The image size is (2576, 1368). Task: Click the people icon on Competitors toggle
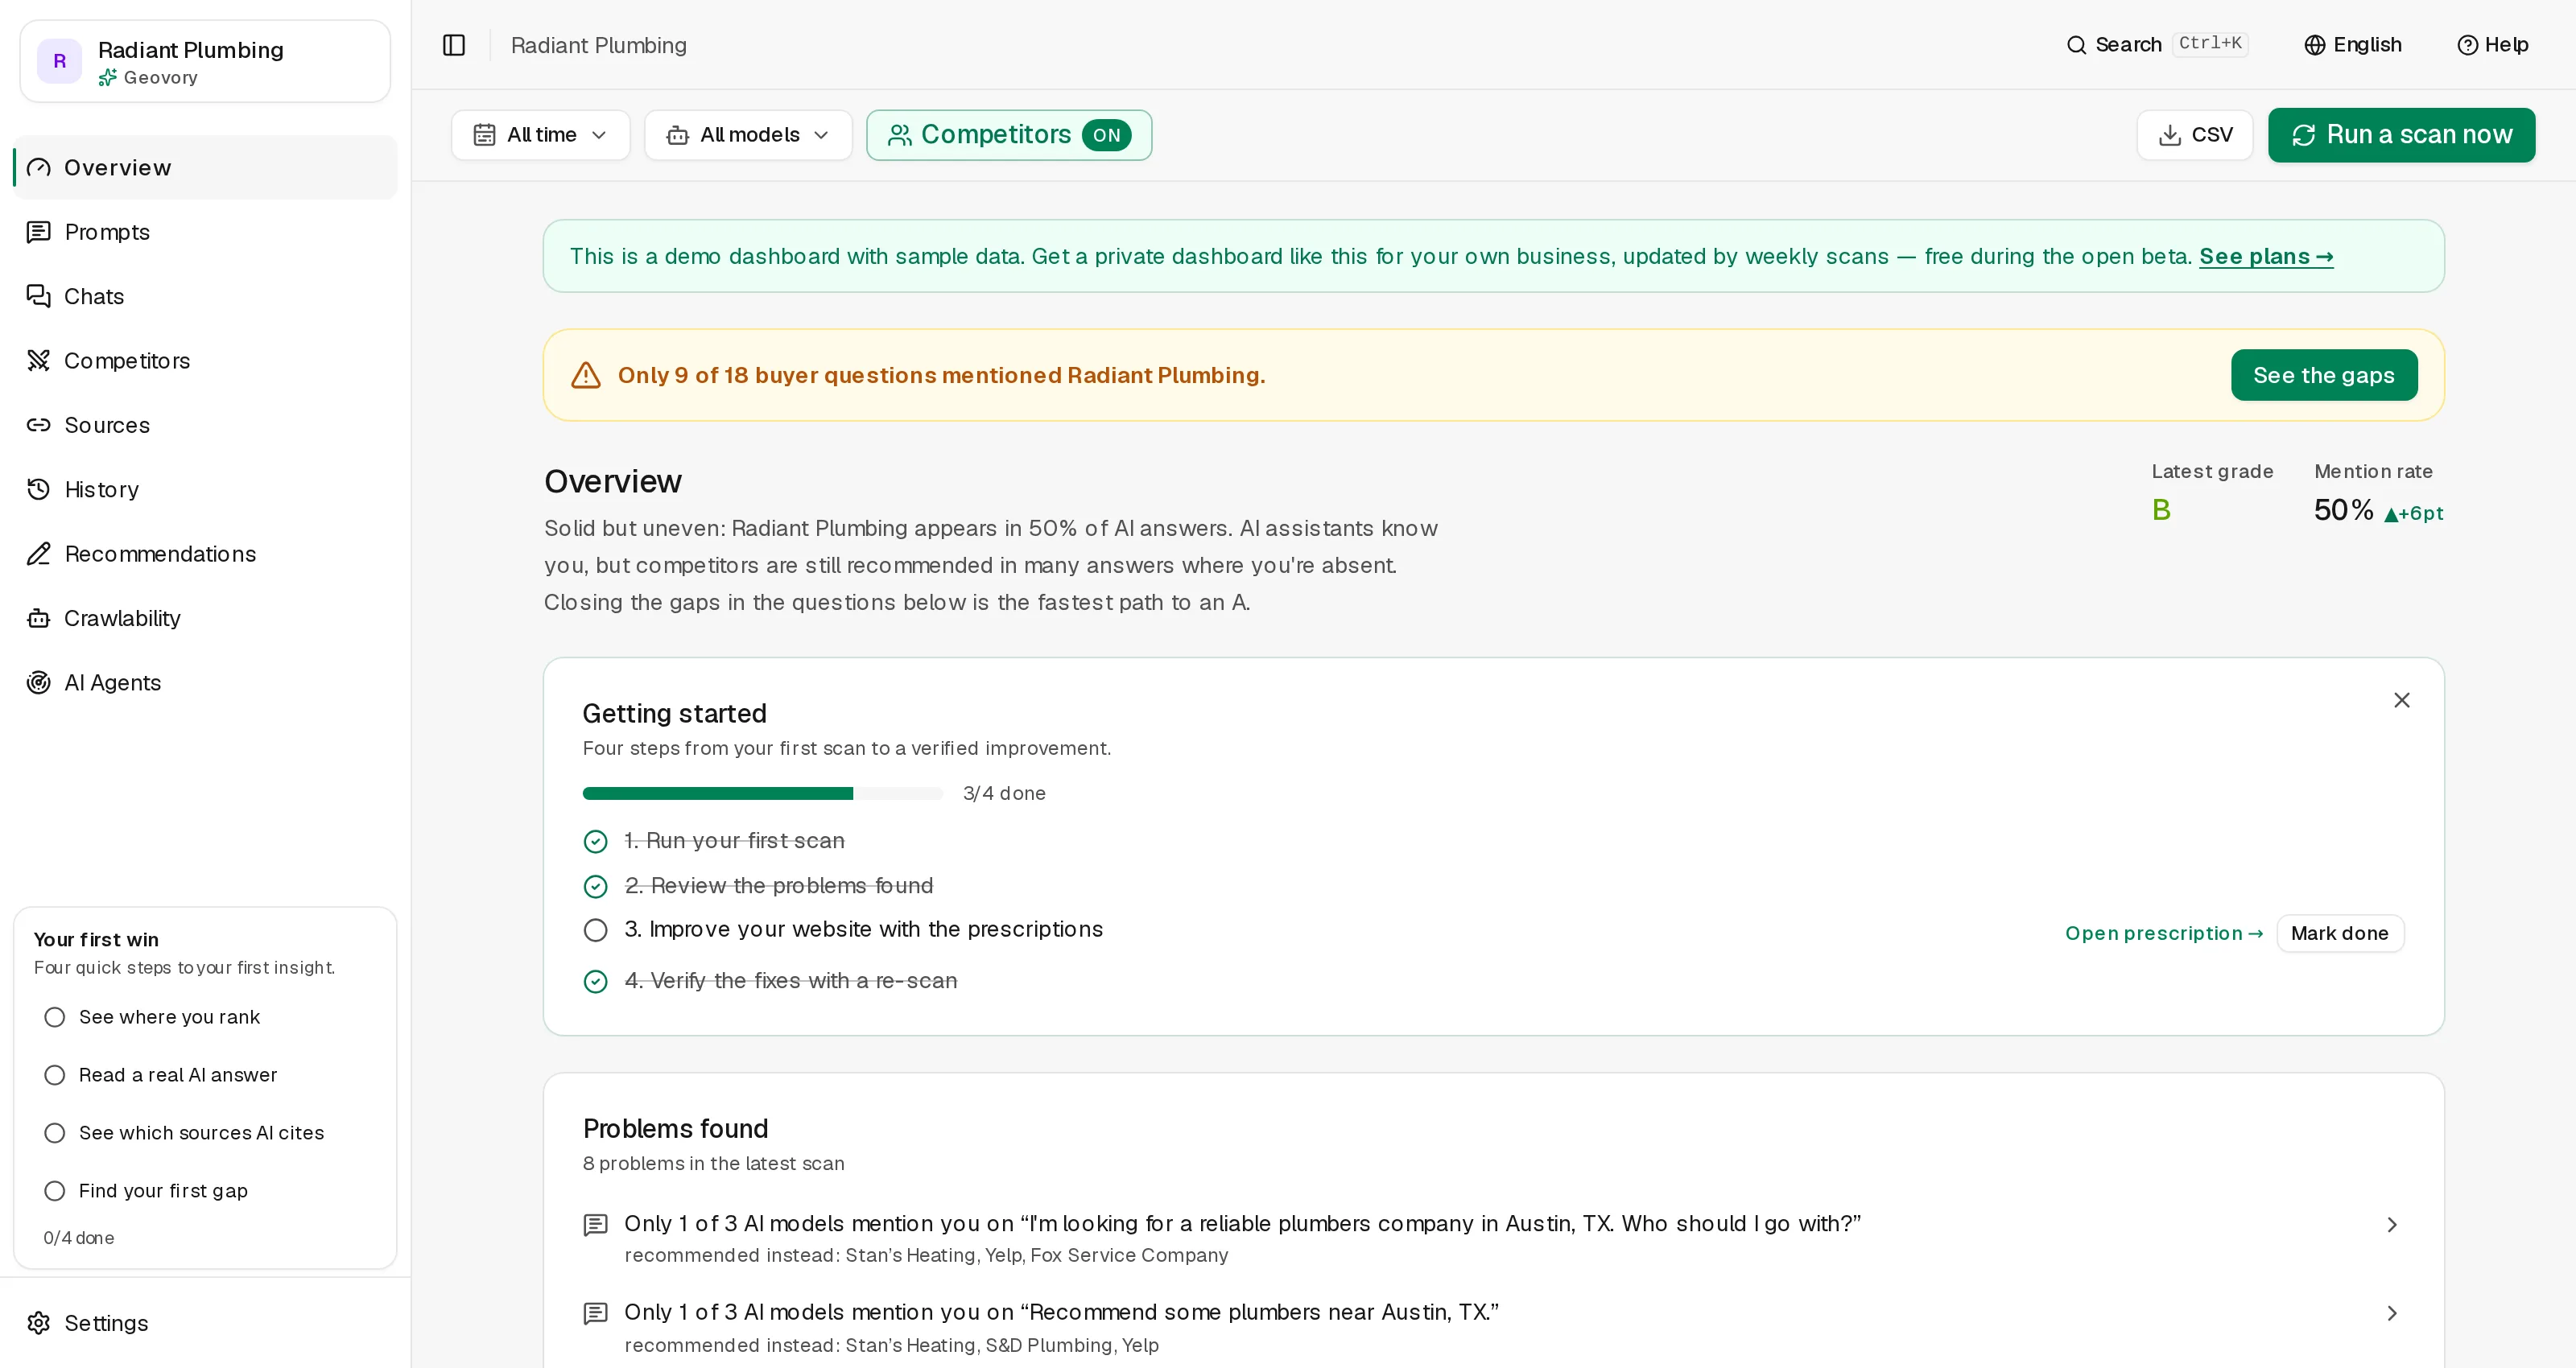click(900, 135)
